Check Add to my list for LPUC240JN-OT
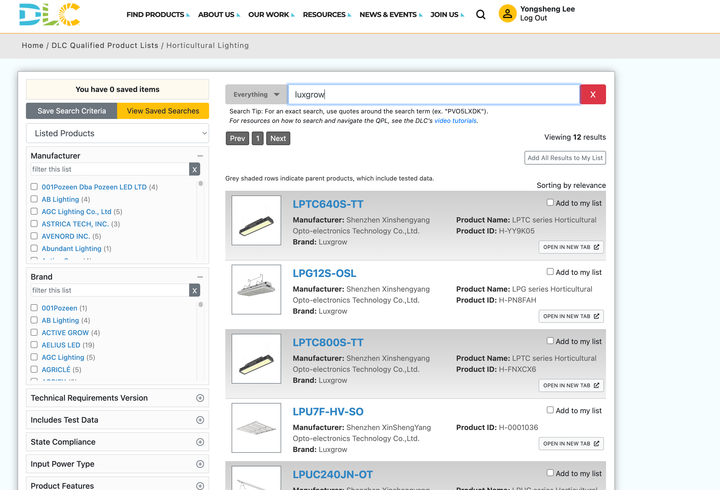The width and height of the screenshot is (720, 490). 550,473
